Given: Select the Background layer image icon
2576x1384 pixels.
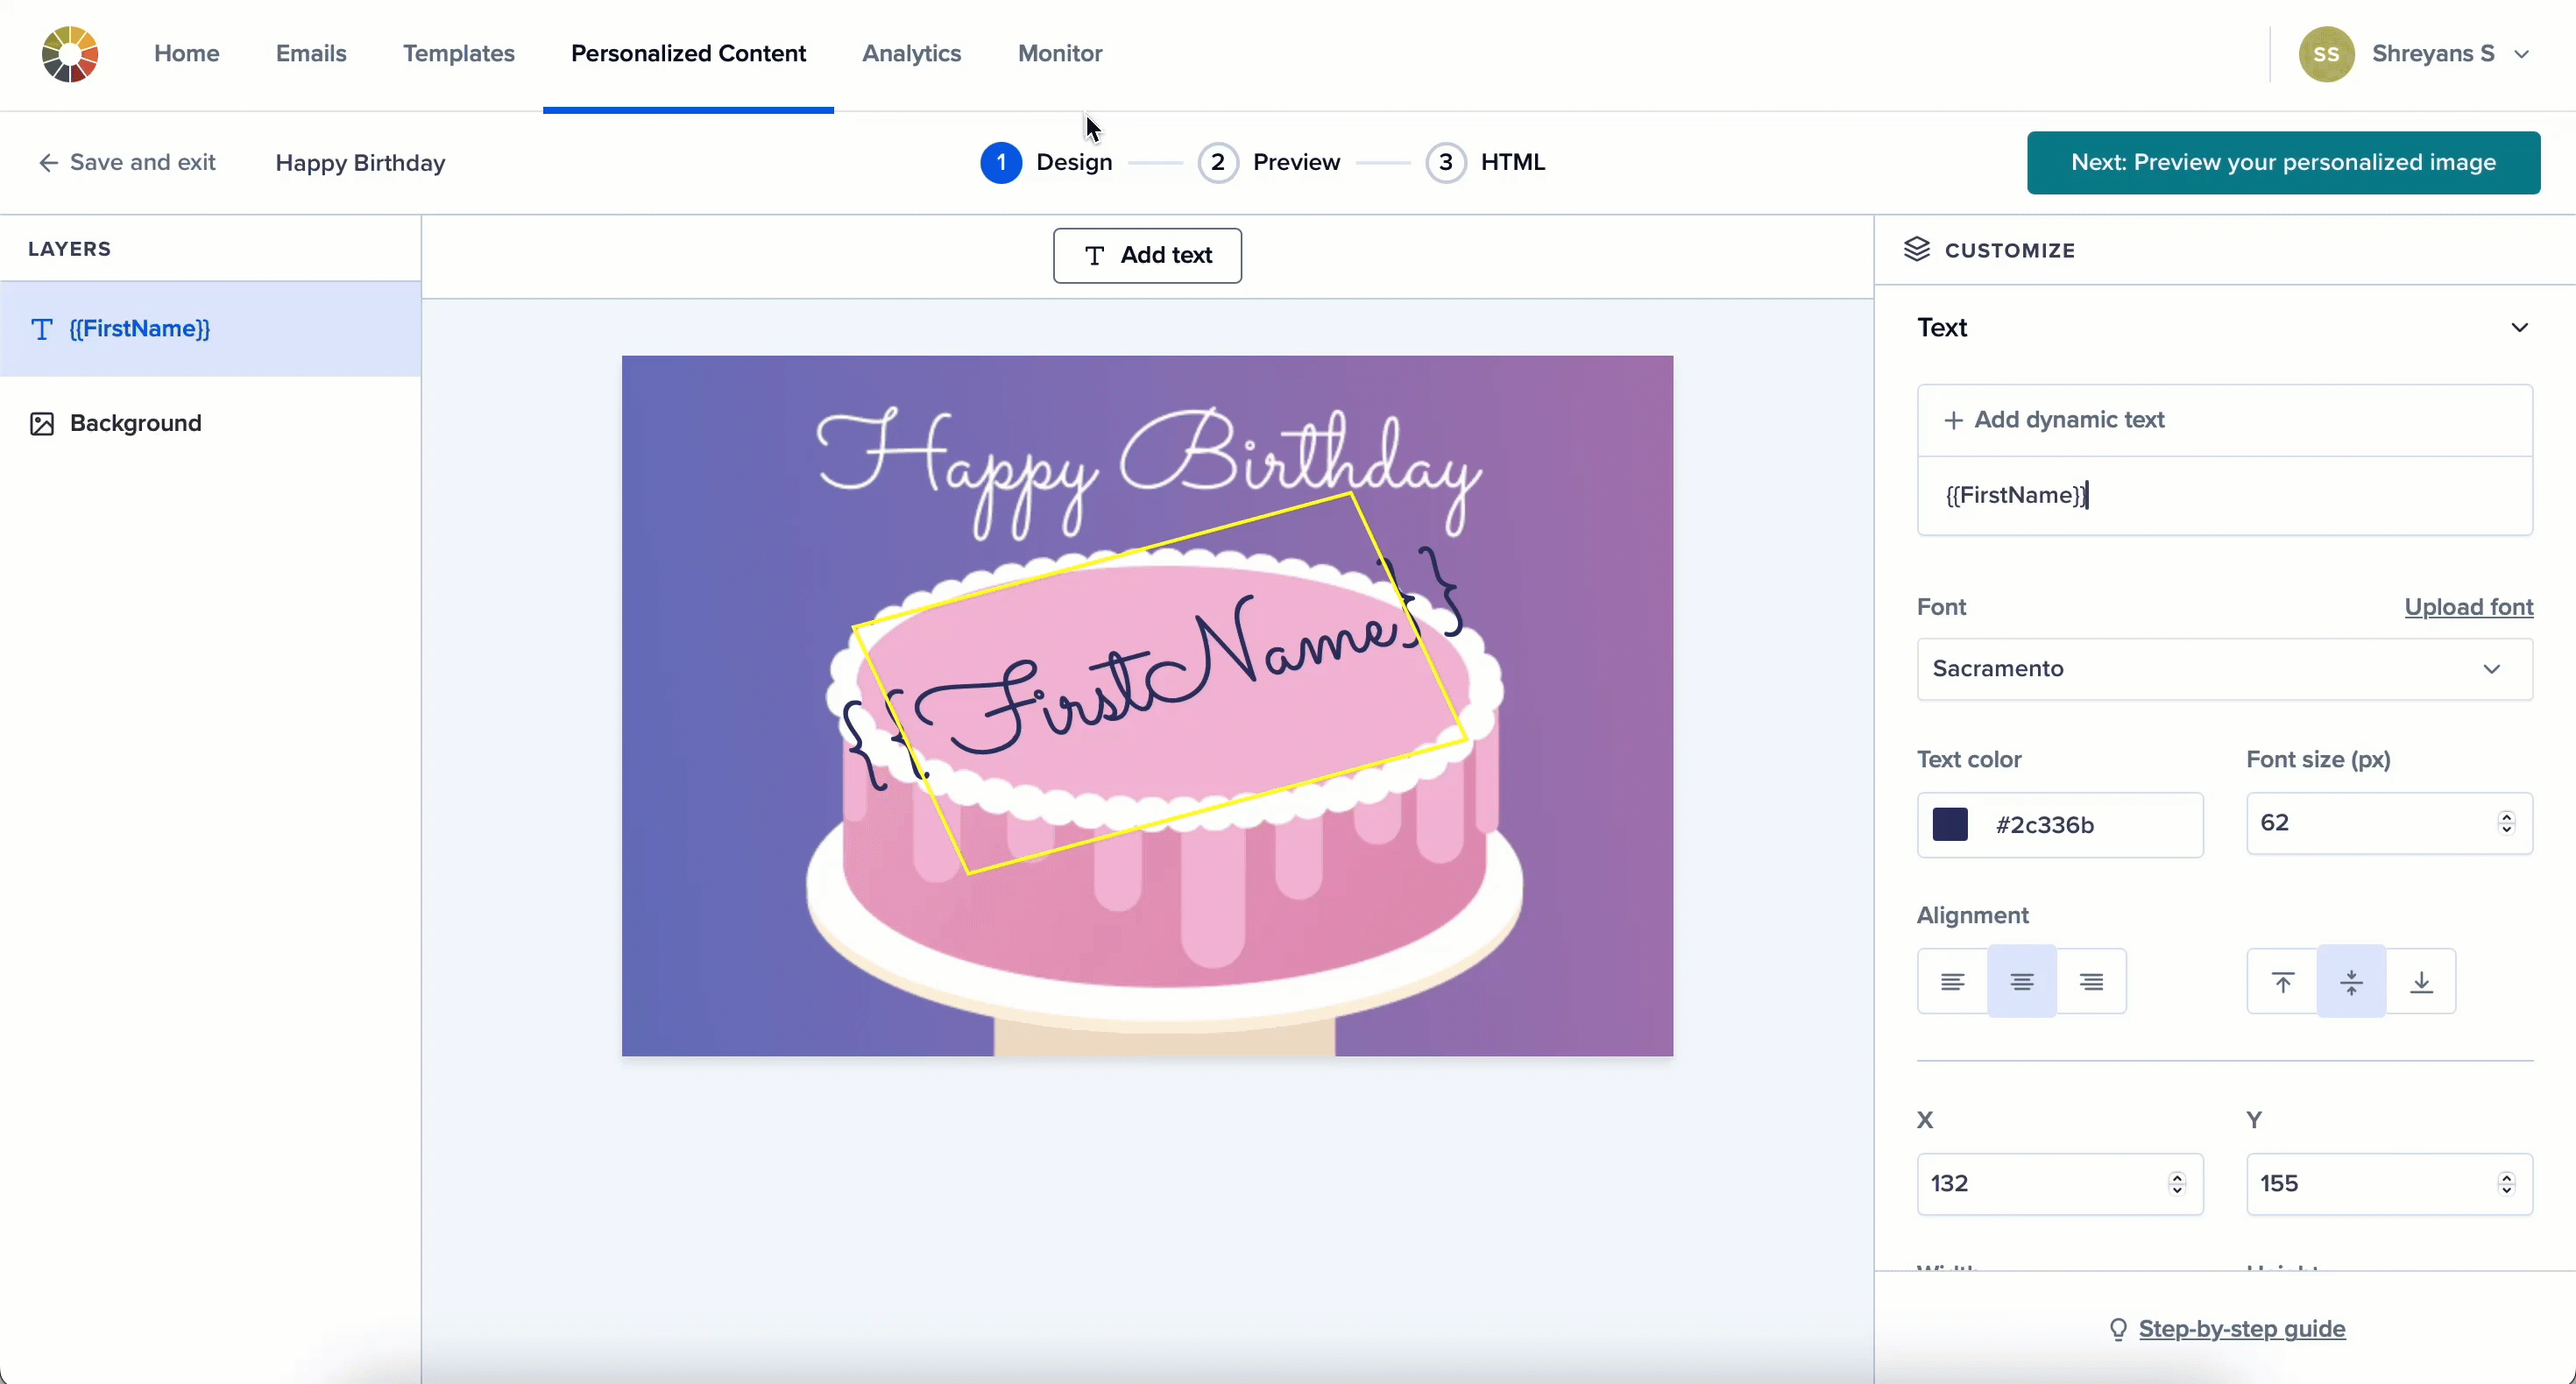Looking at the screenshot, I should click(x=42, y=423).
